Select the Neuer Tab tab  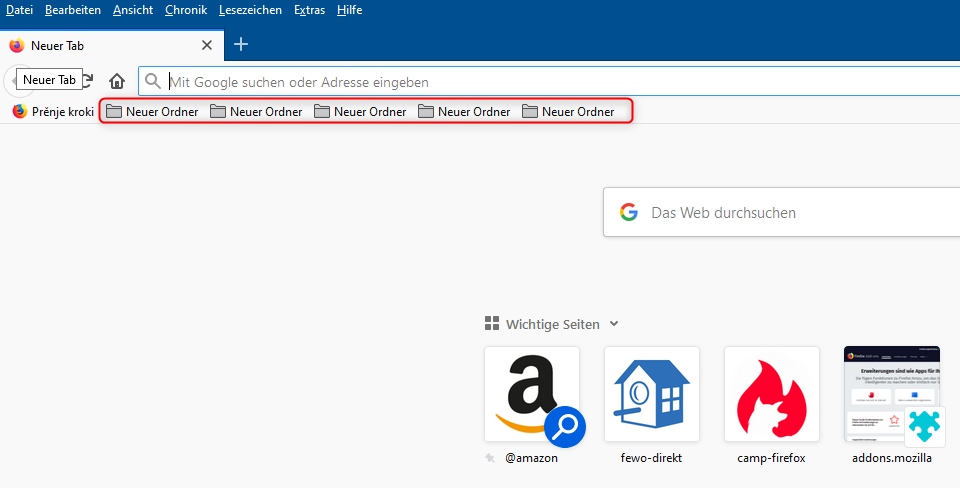click(100, 45)
